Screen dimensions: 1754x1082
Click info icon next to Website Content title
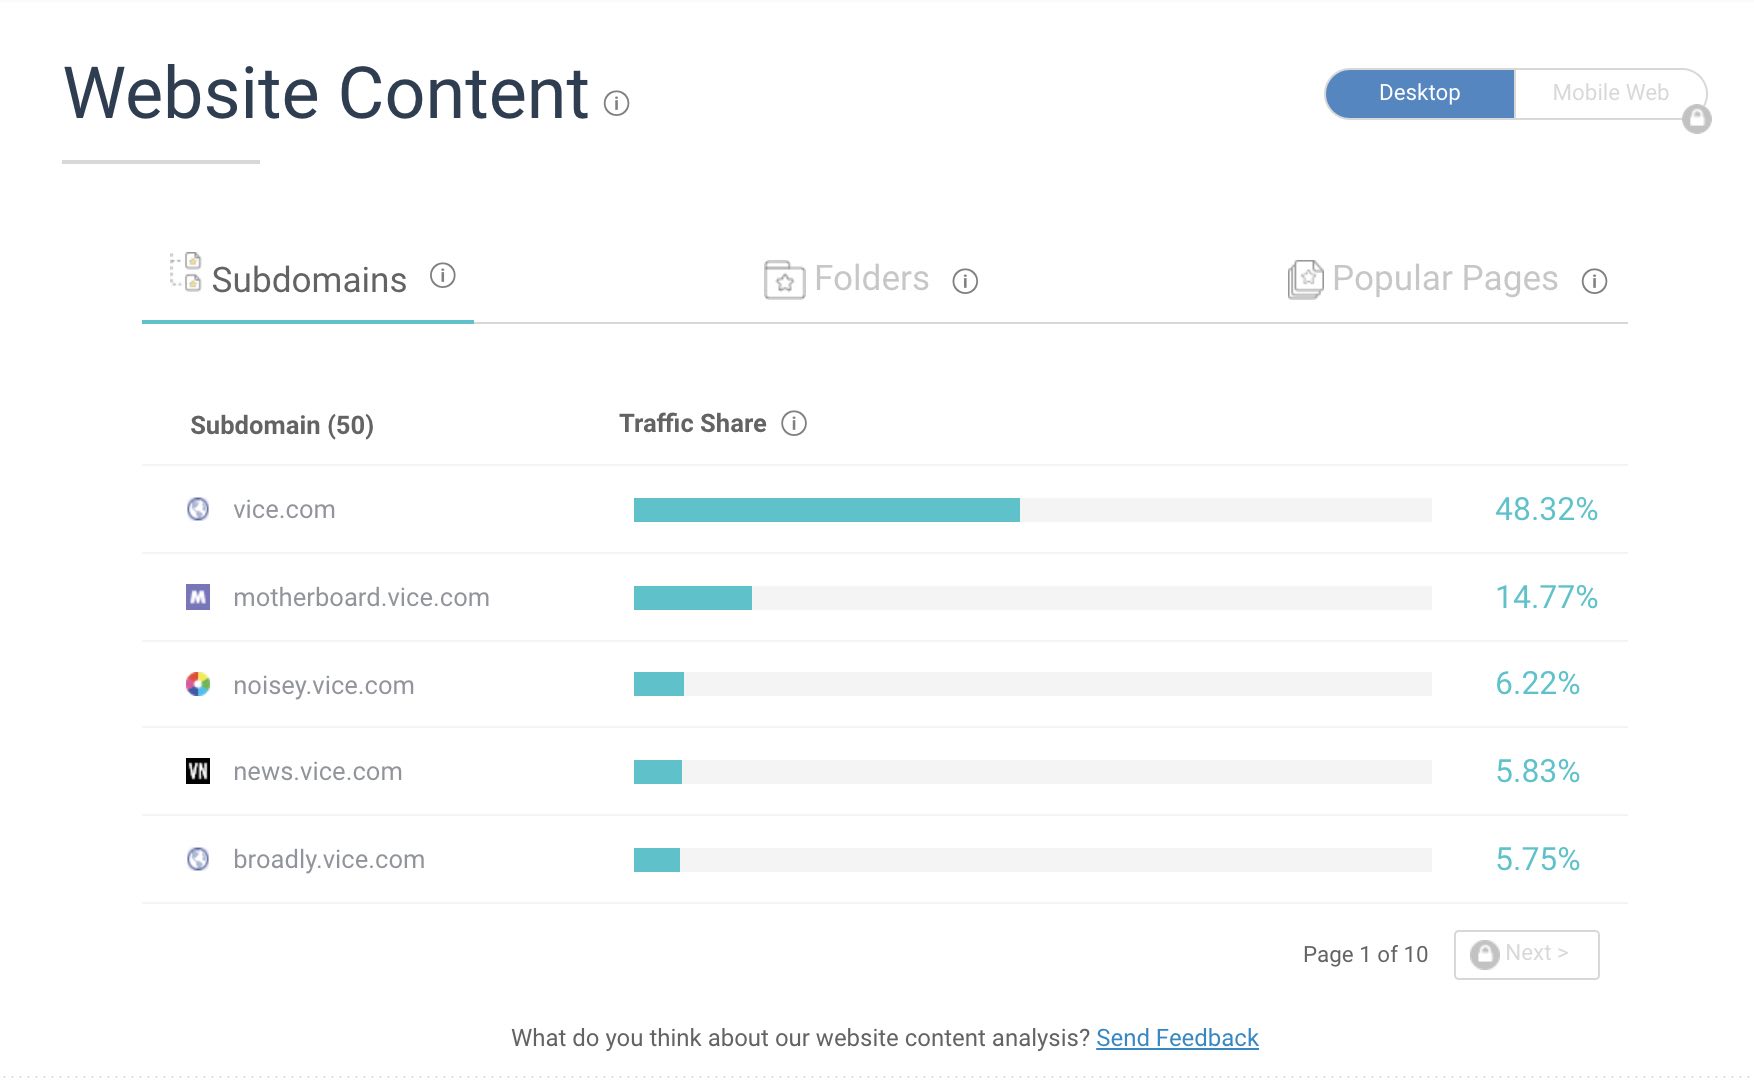[x=616, y=103]
